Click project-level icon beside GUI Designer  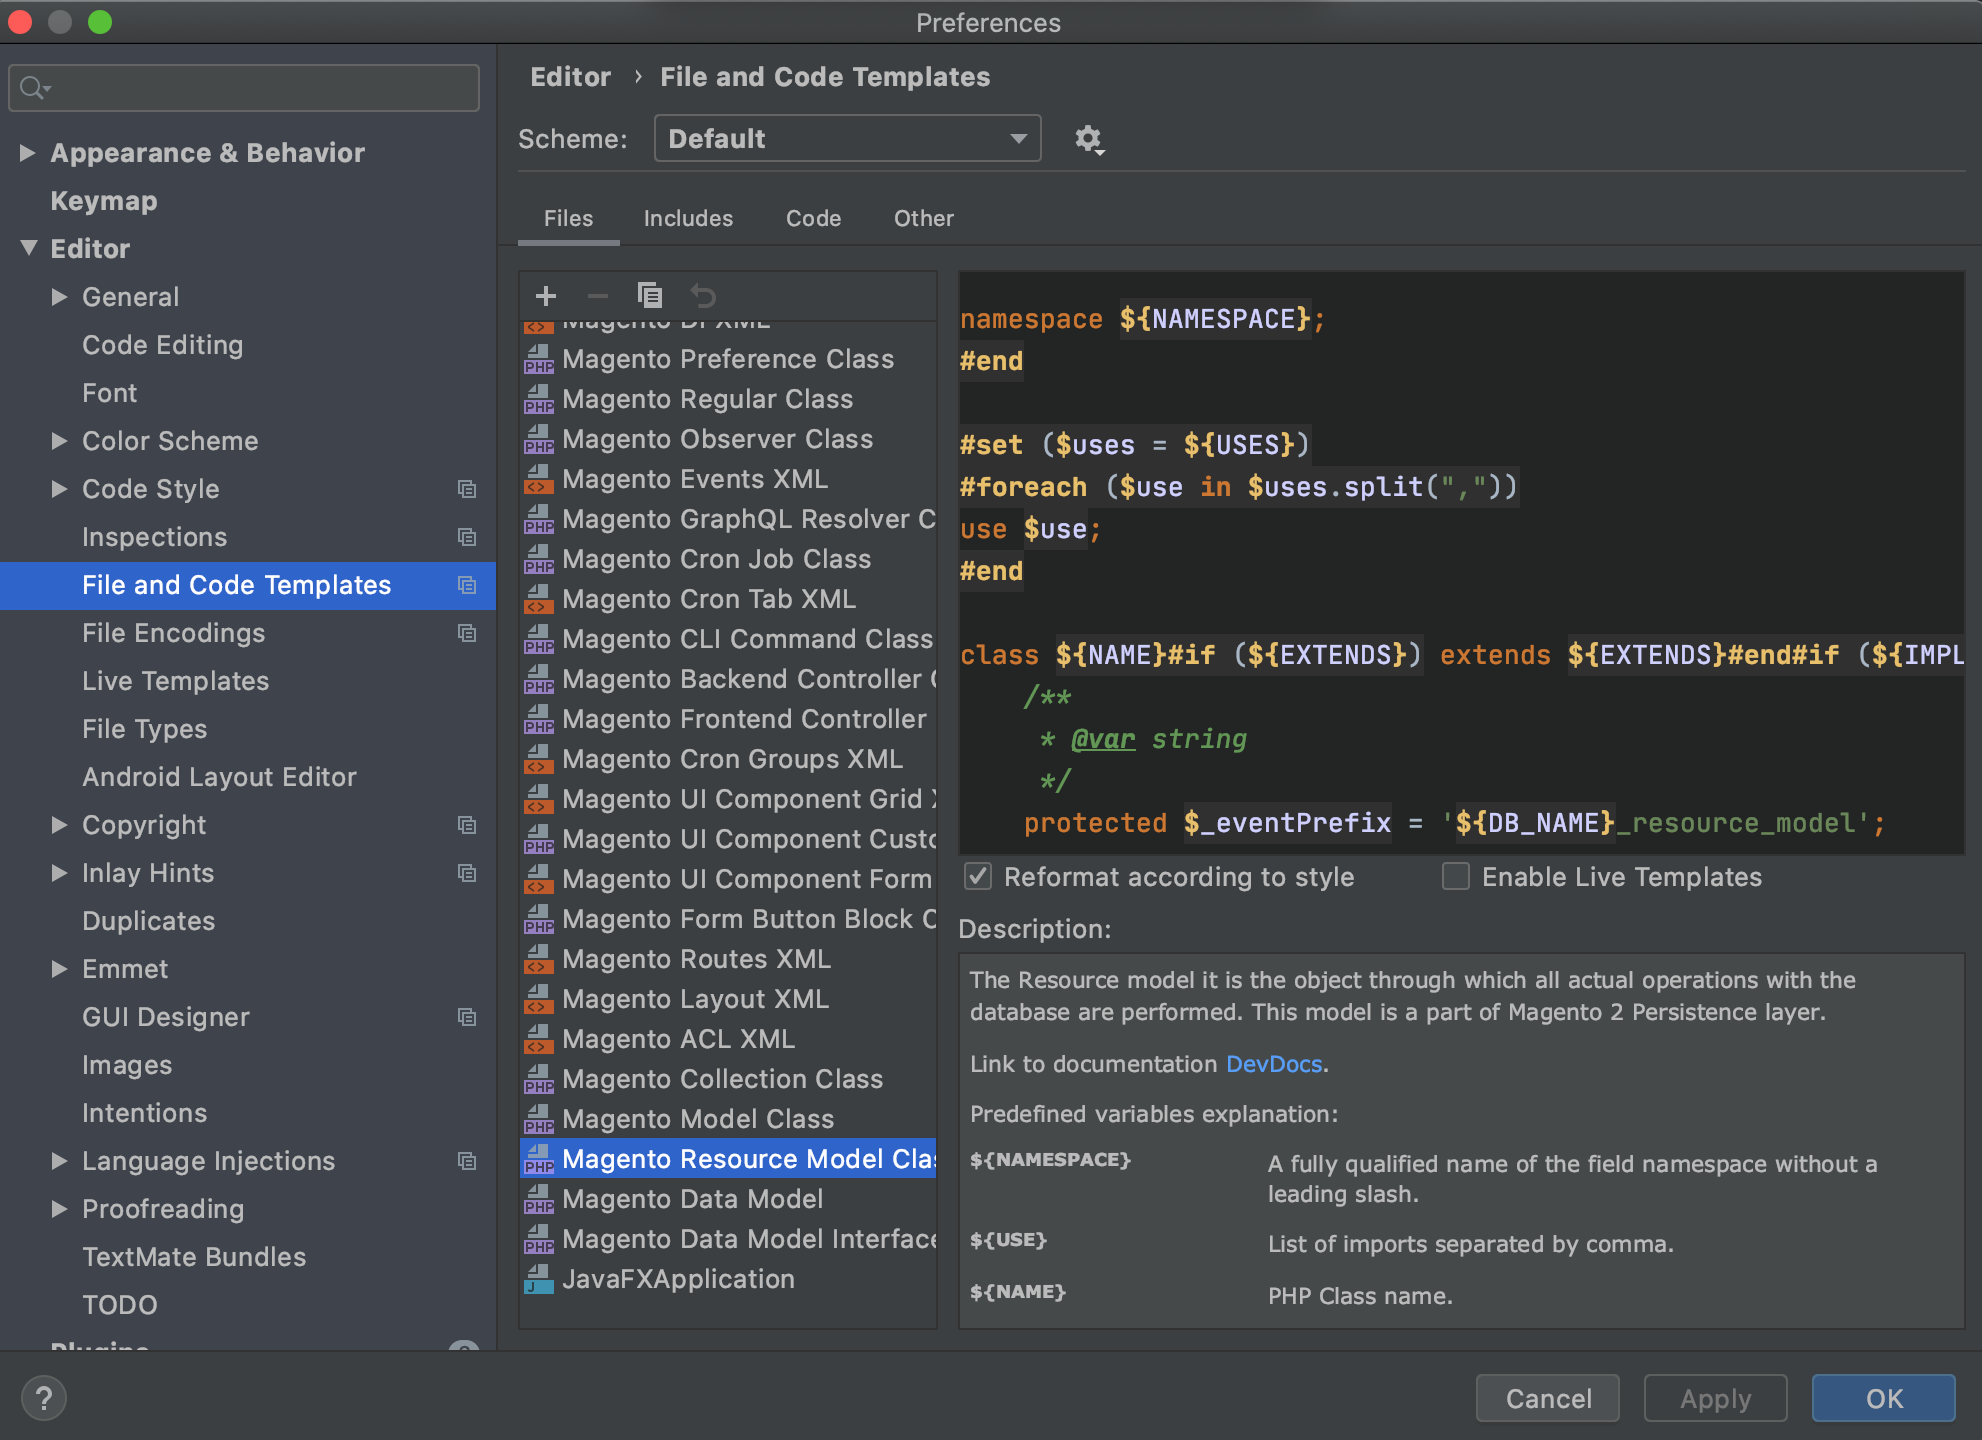tap(467, 1017)
